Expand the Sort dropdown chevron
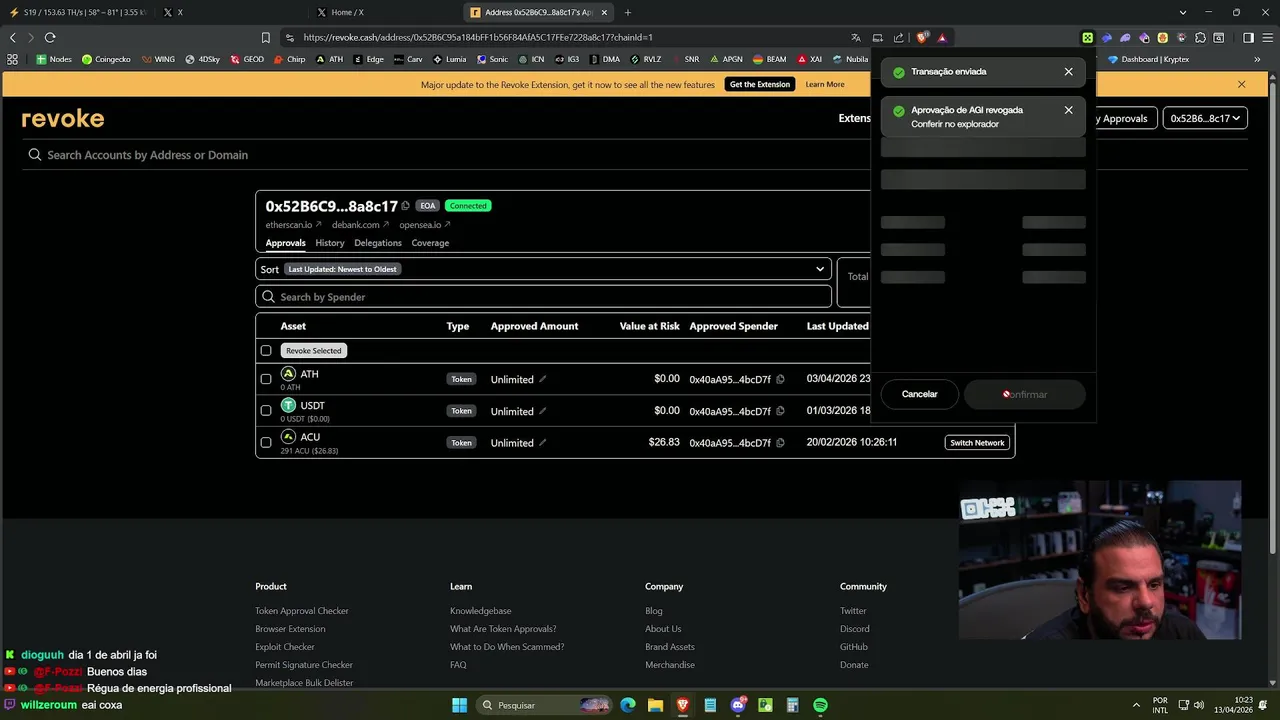 click(x=820, y=269)
